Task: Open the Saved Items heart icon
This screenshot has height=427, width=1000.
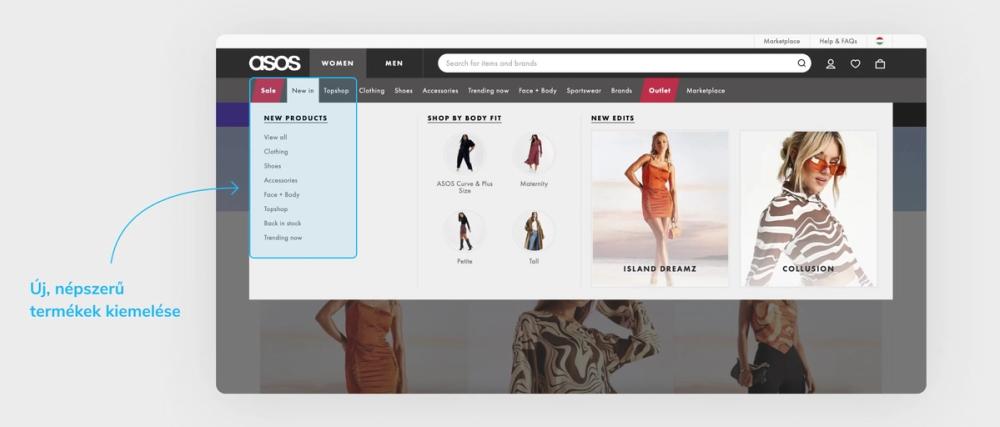Action: [x=855, y=64]
